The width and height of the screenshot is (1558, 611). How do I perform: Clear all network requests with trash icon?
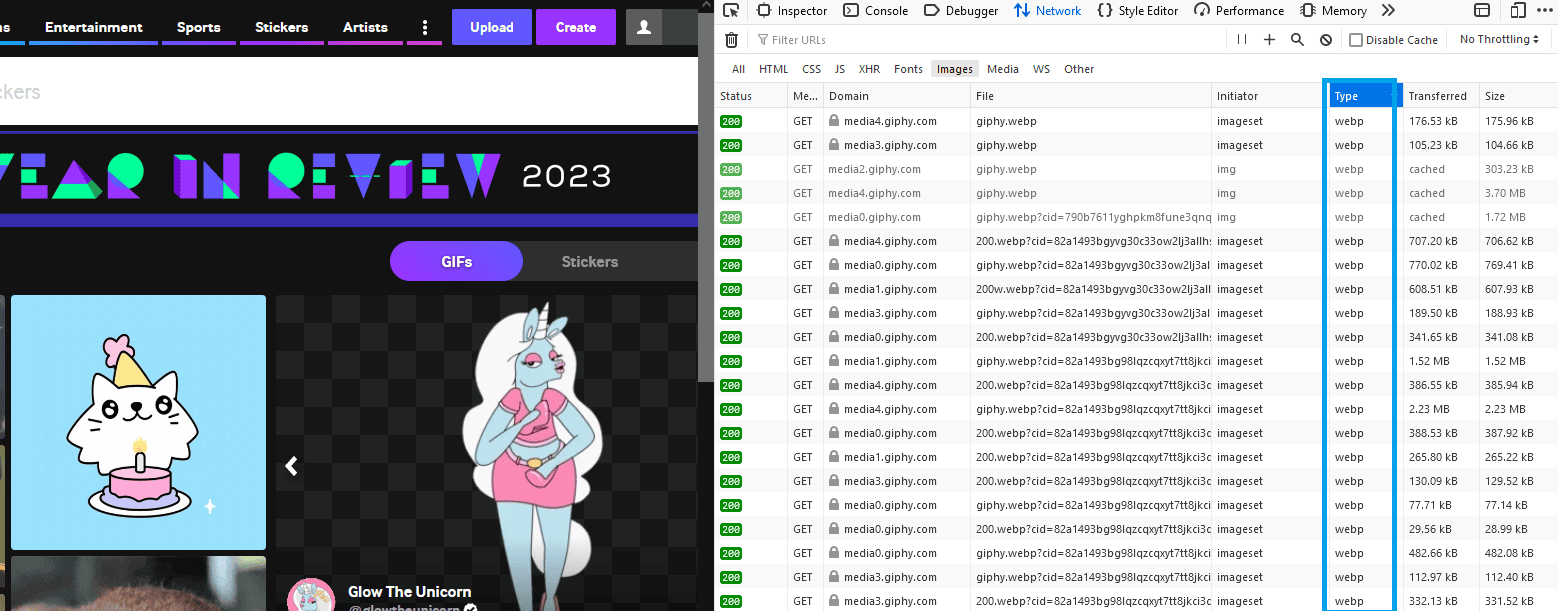tap(731, 39)
